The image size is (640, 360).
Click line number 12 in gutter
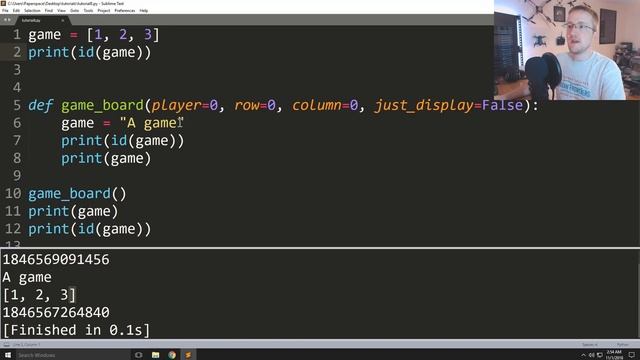[13, 229]
